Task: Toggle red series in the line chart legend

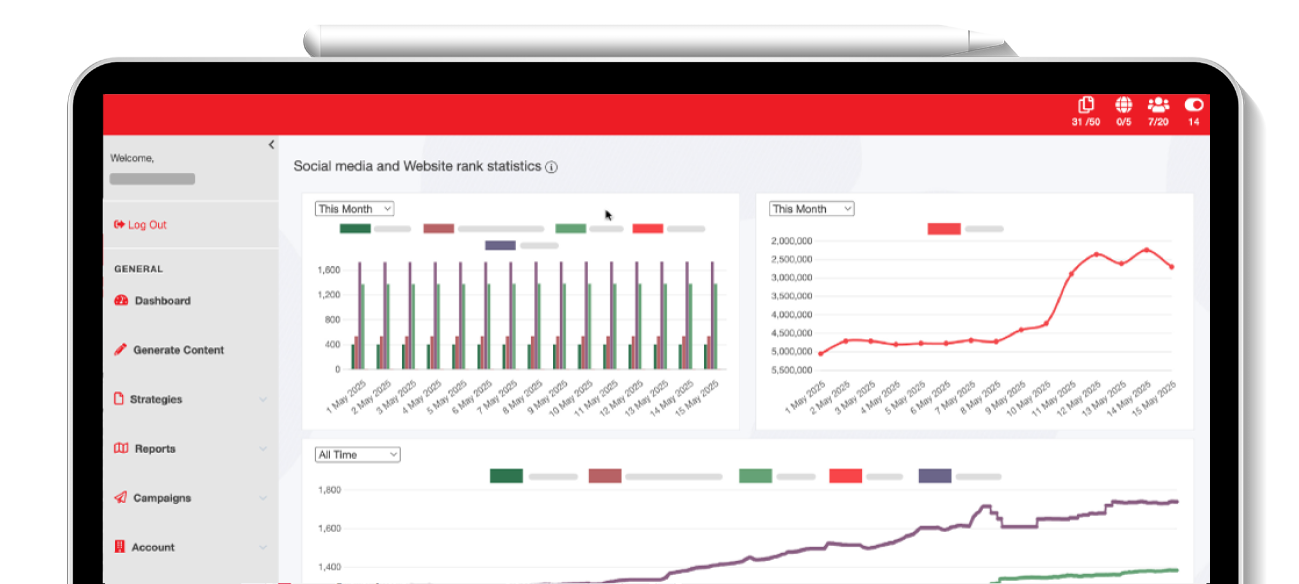Action: (x=944, y=229)
